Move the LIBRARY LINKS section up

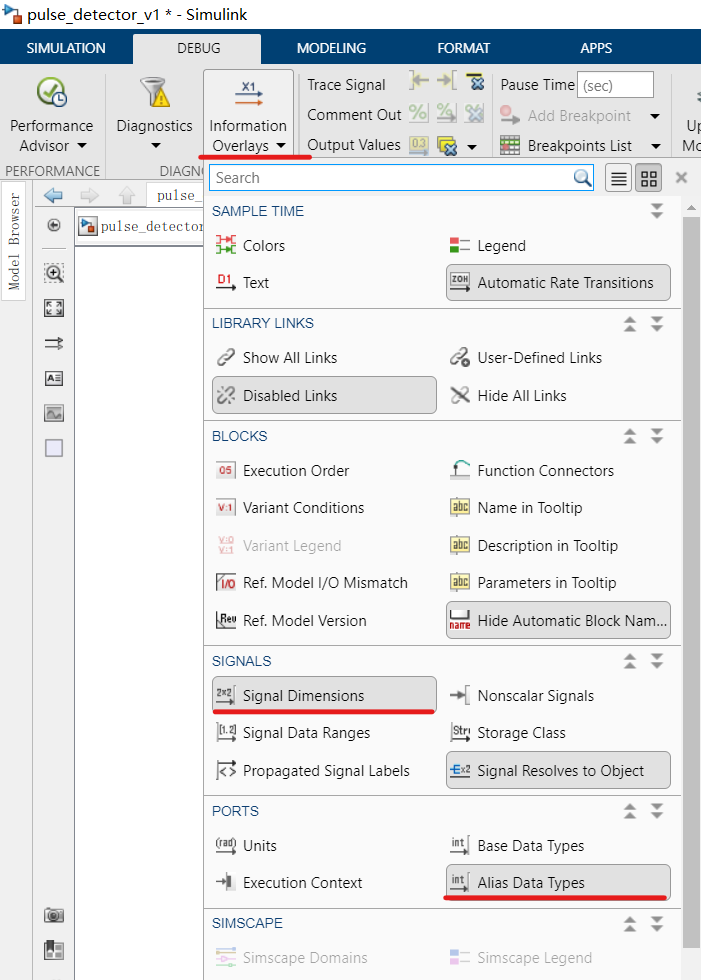pyautogui.click(x=630, y=324)
